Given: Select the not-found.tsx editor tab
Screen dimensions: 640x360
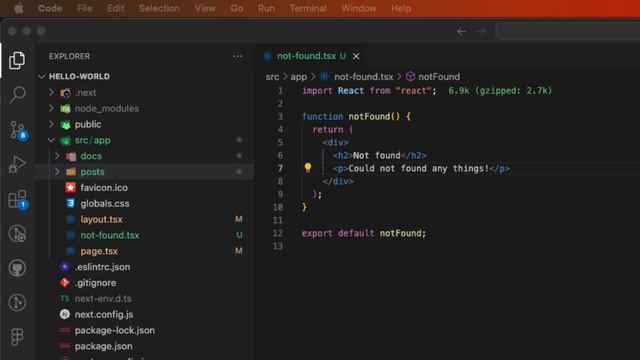Looking at the screenshot, I should pyautogui.click(x=311, y=56).
